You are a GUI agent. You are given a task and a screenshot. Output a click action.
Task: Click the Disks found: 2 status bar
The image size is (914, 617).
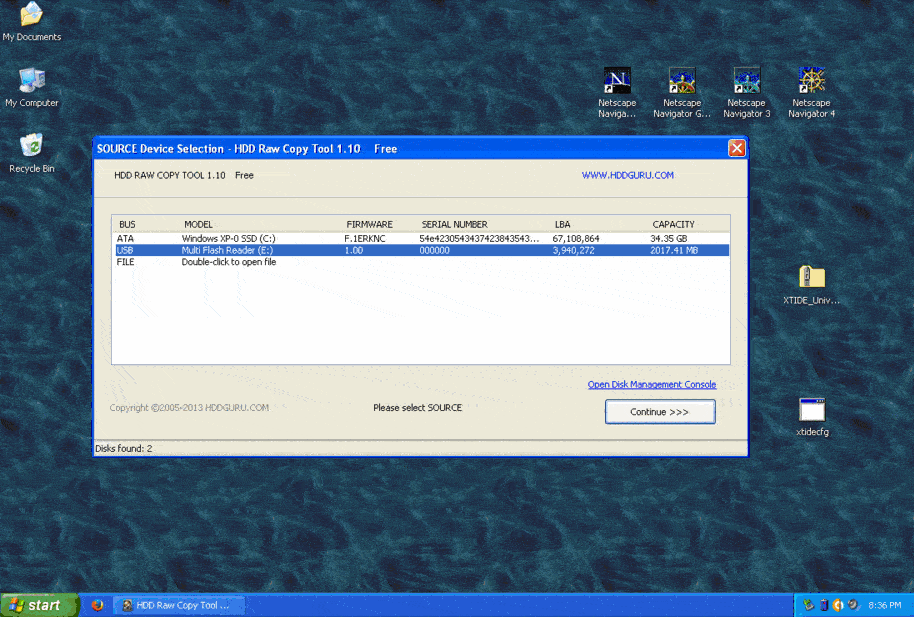point(420,448)
